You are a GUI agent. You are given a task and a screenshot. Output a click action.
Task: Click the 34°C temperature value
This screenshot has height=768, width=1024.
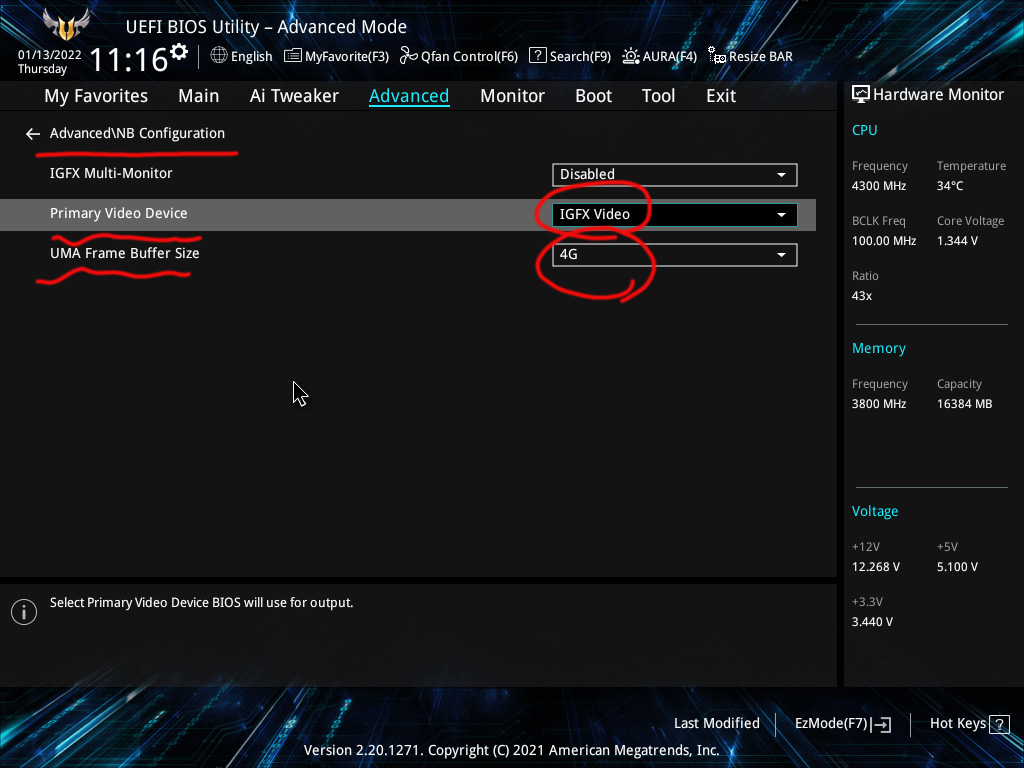[x=950, y=186]
